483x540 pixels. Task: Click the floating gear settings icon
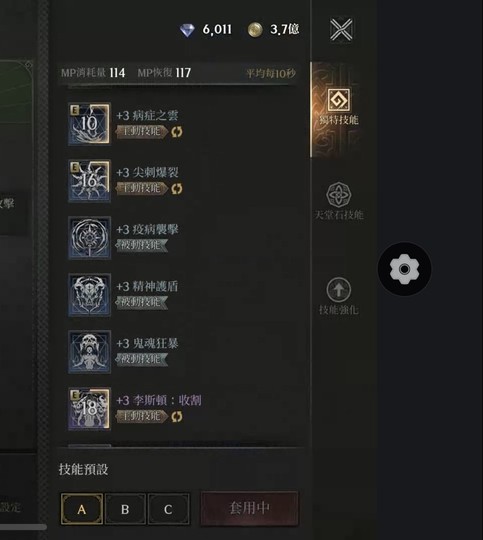(404, 269)
